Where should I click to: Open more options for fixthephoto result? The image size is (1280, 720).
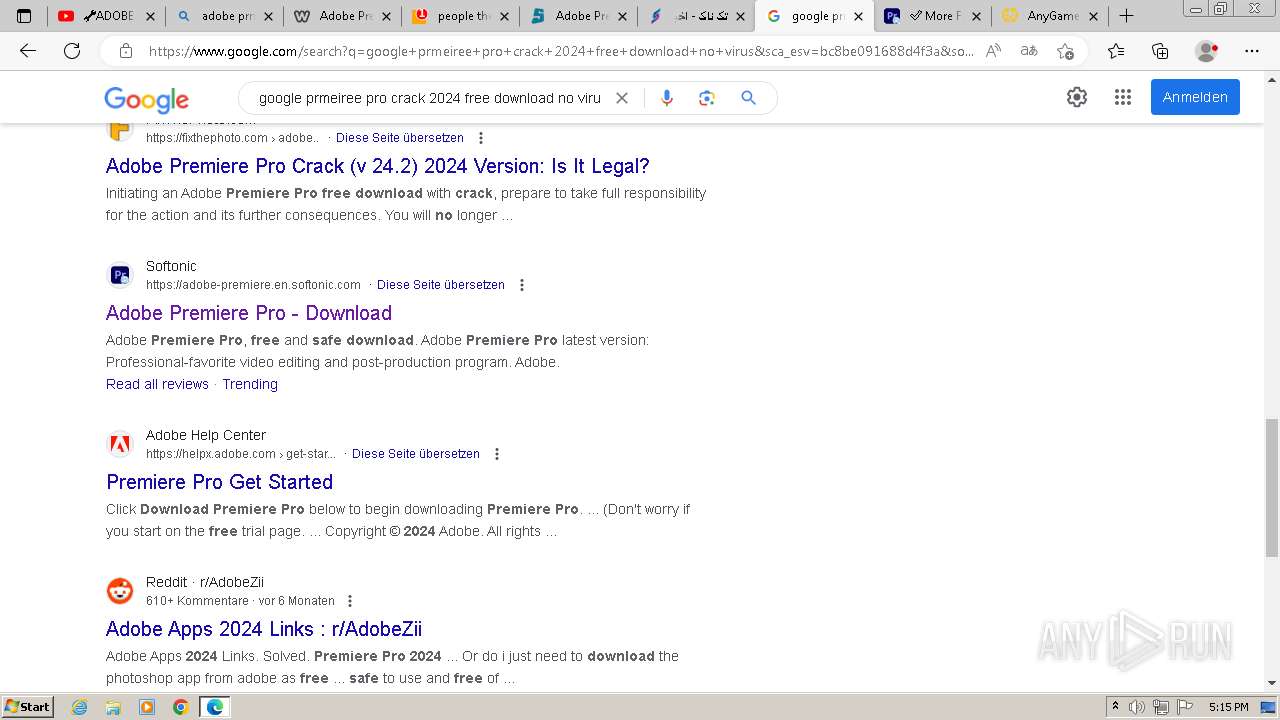coord(481,138)
